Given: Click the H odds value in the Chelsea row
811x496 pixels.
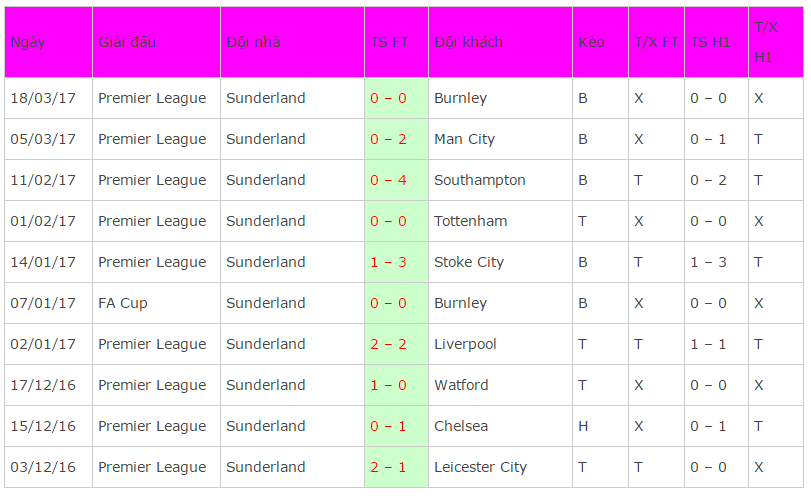Looking at the screenshot, I should (583, 426).
